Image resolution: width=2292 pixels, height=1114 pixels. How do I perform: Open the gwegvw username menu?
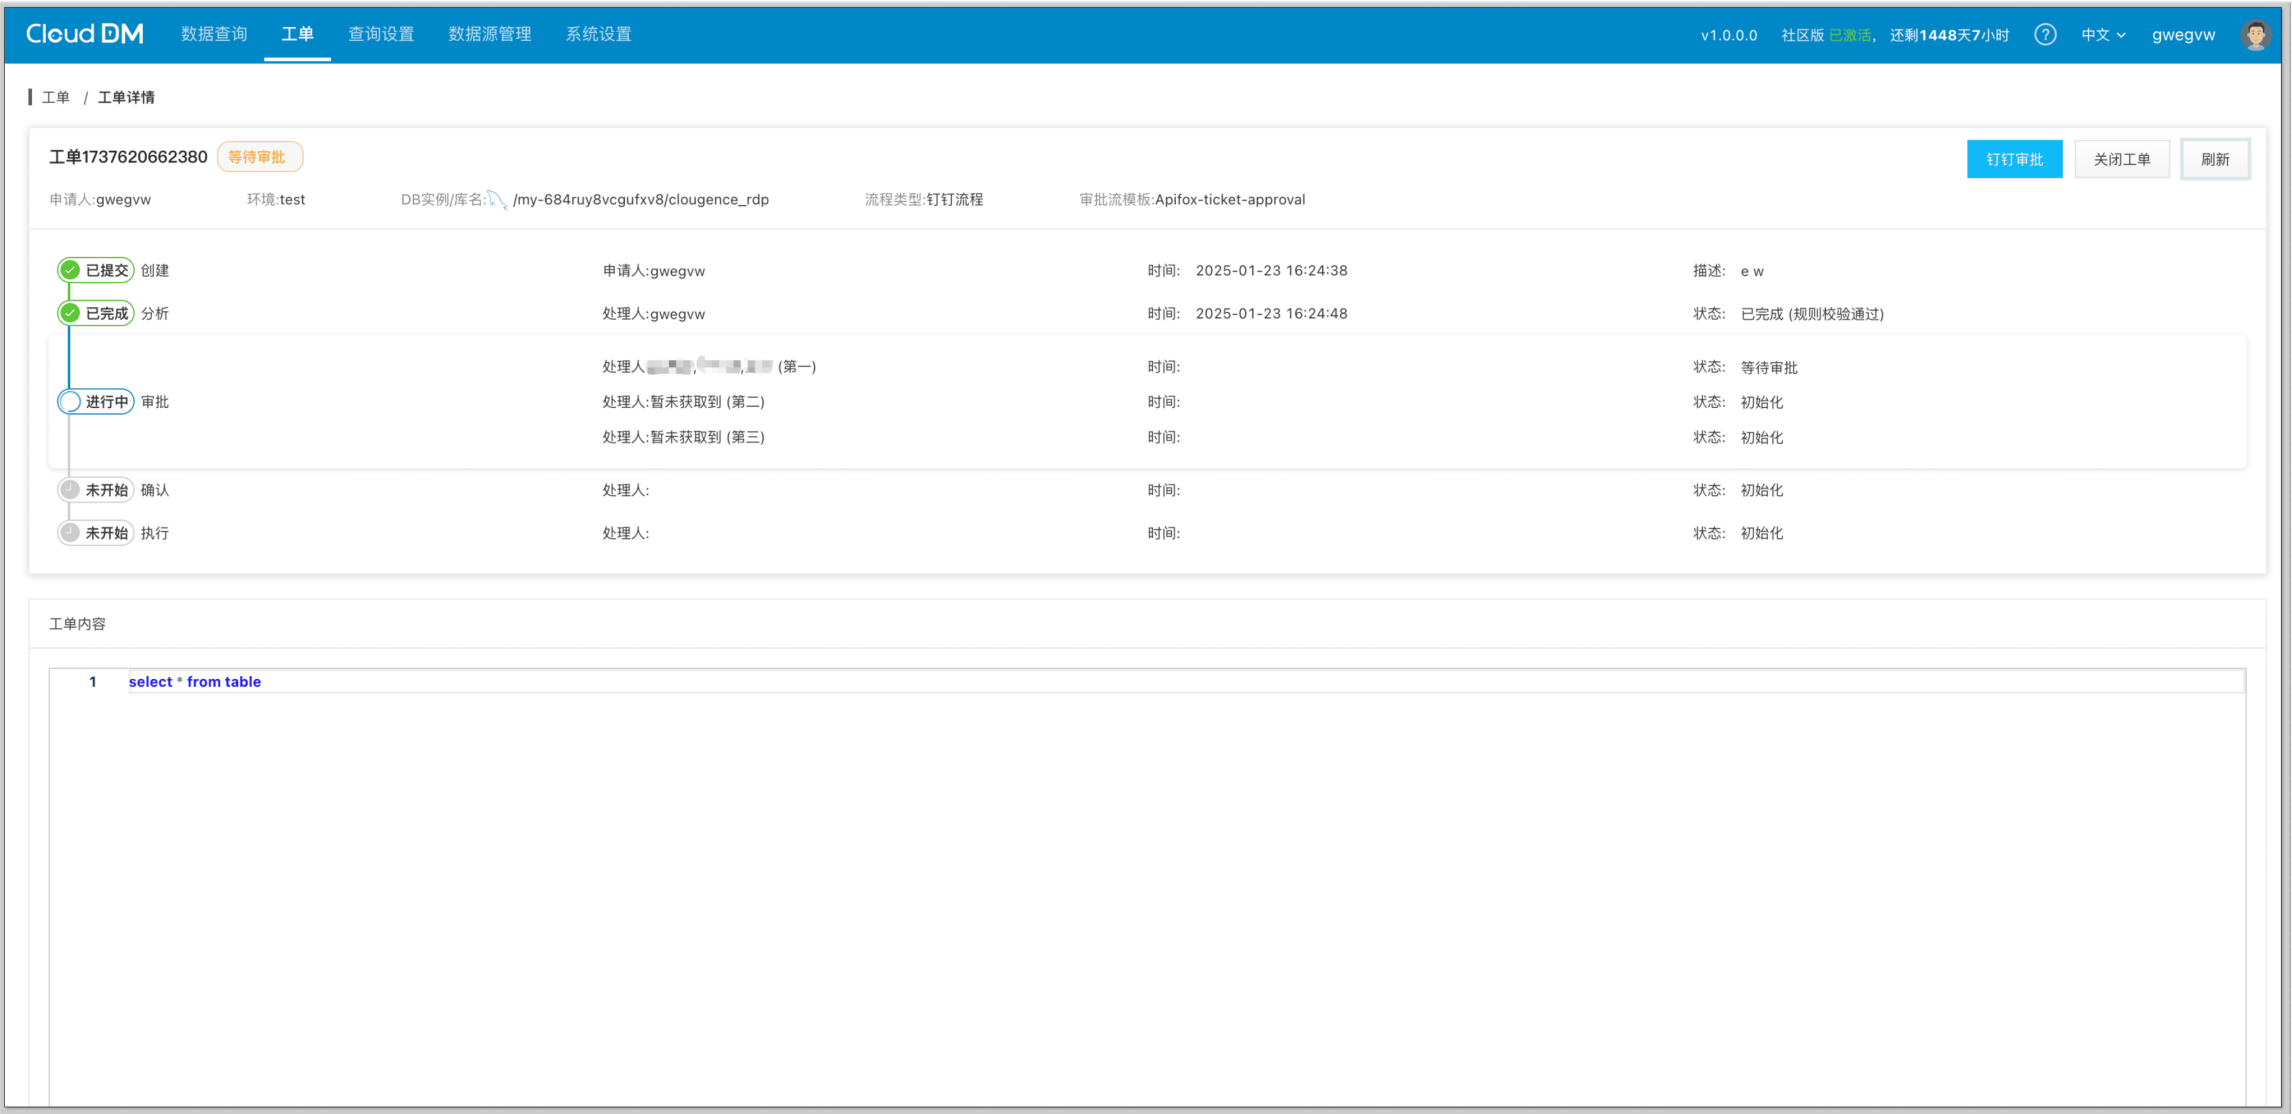[x=2183, y=35]
